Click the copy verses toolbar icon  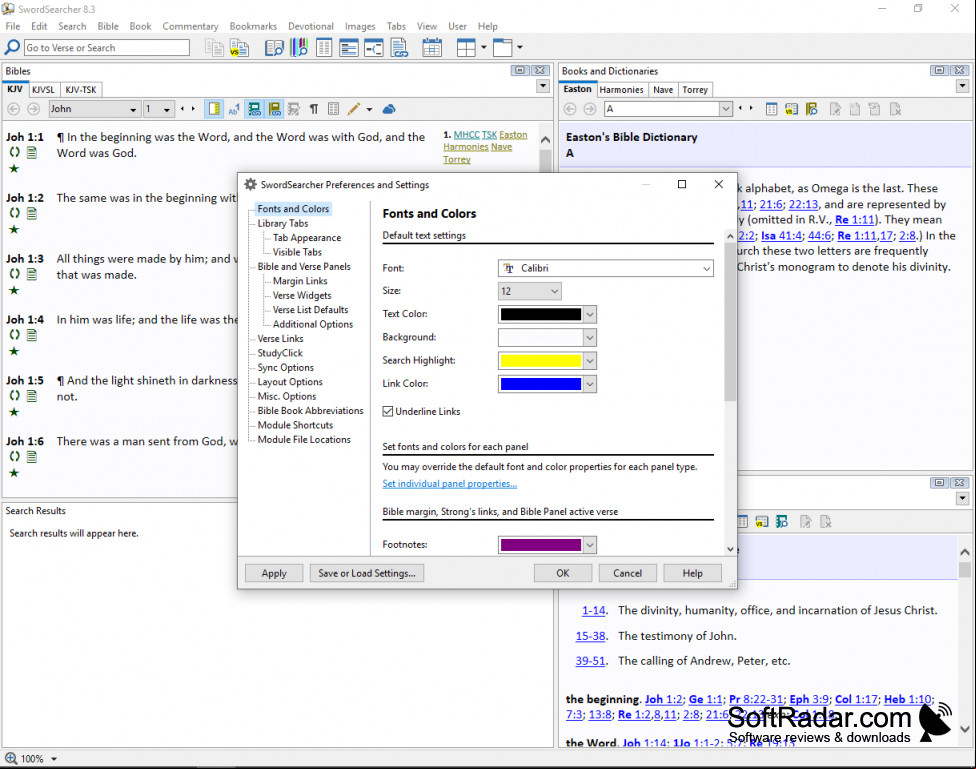pos(215,47)
